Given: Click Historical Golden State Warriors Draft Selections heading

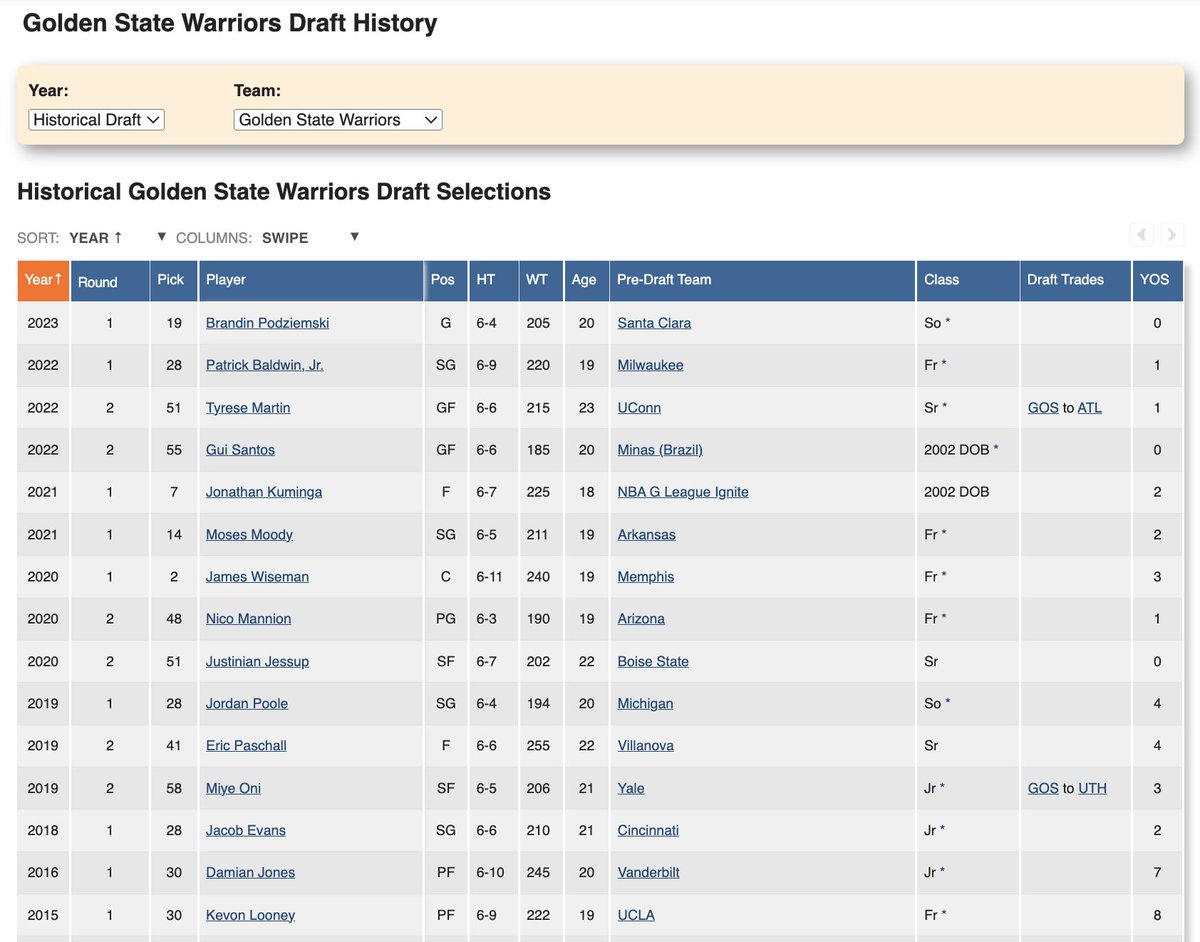Looking at the screenshot, I should pyautogui.click(x=284, y=191).
